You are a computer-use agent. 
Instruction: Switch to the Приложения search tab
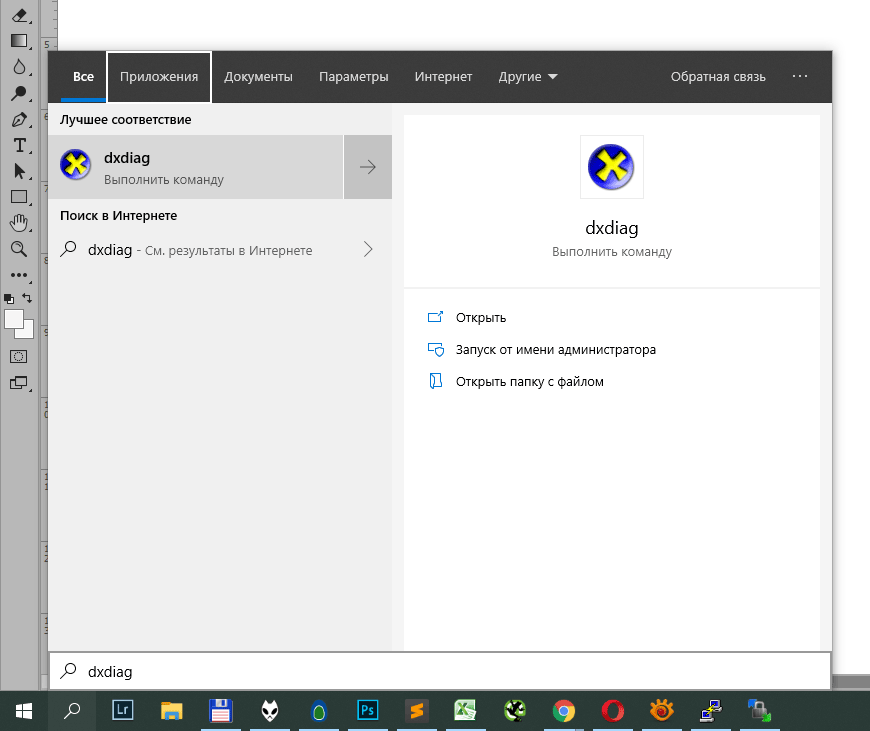(x=159, y=77)
